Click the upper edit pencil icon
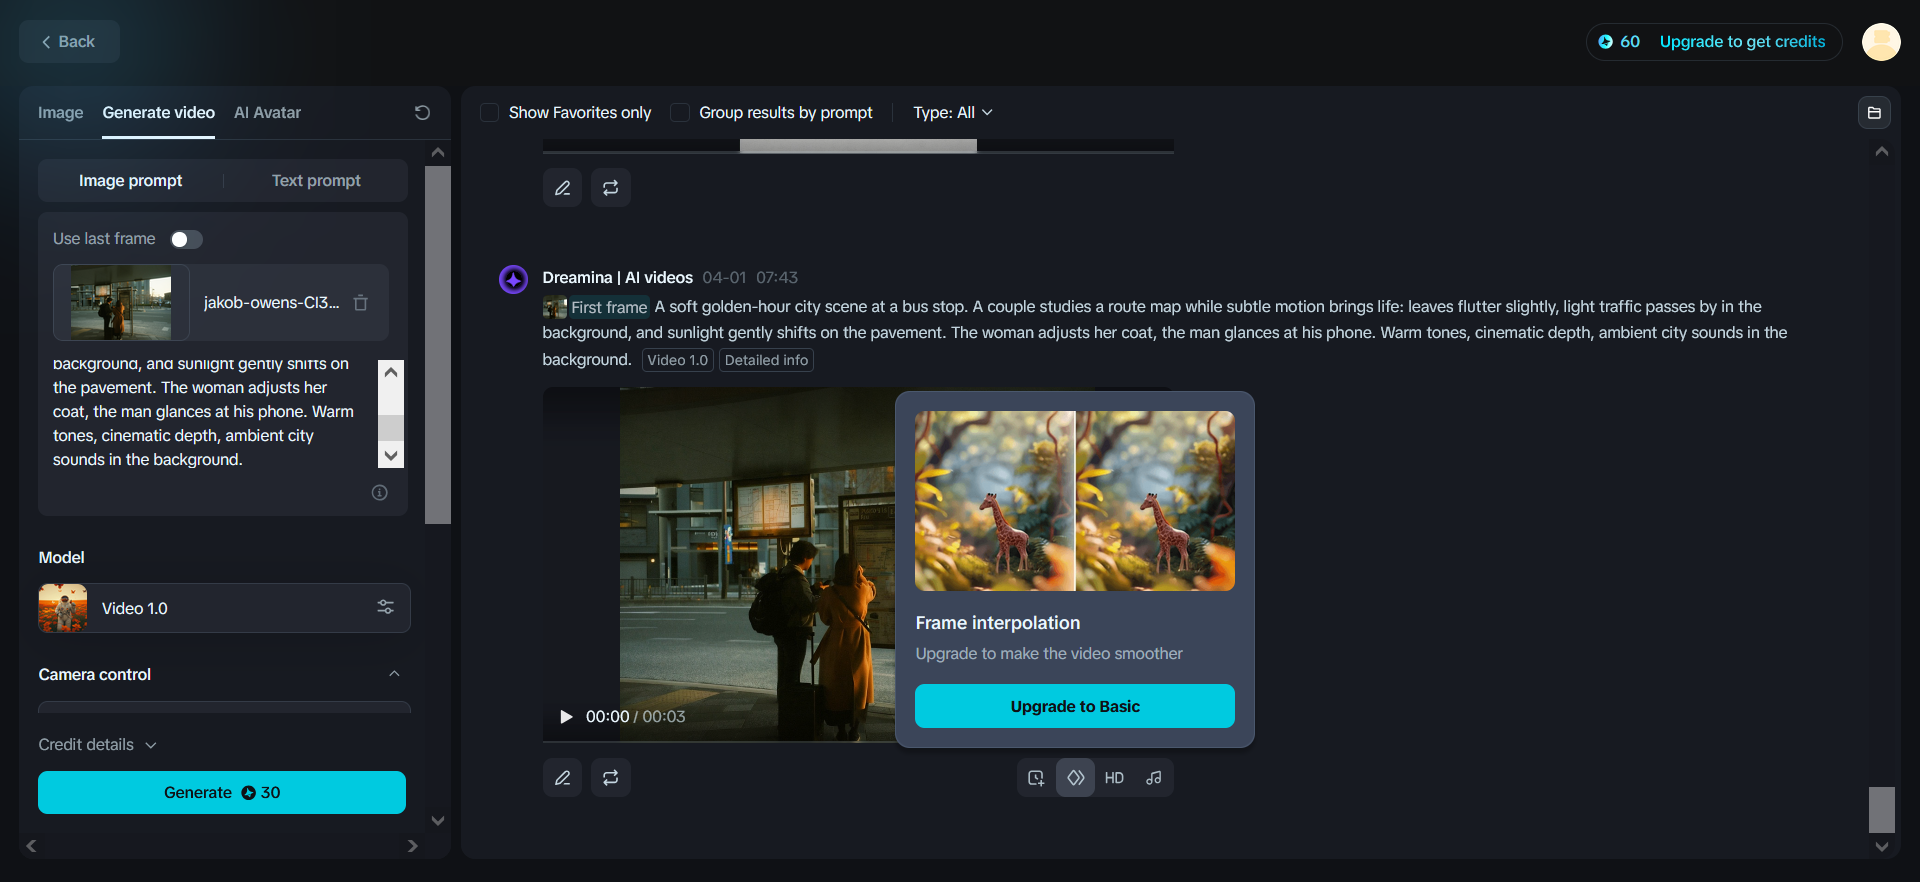Image resolution: width=1920 pixels, height=882 pixels. click(562, 187)
